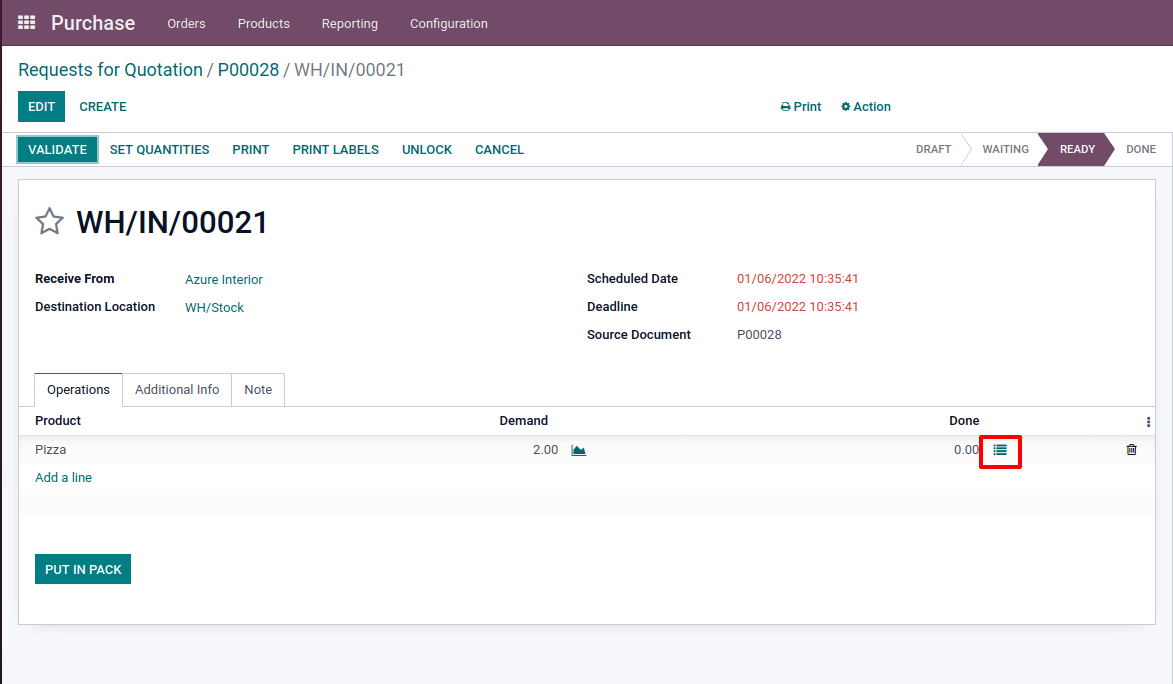Image resolution: width=1173 pixels, height=684 pixels.
Task: Add a line to operations
Action: (64, 477)
